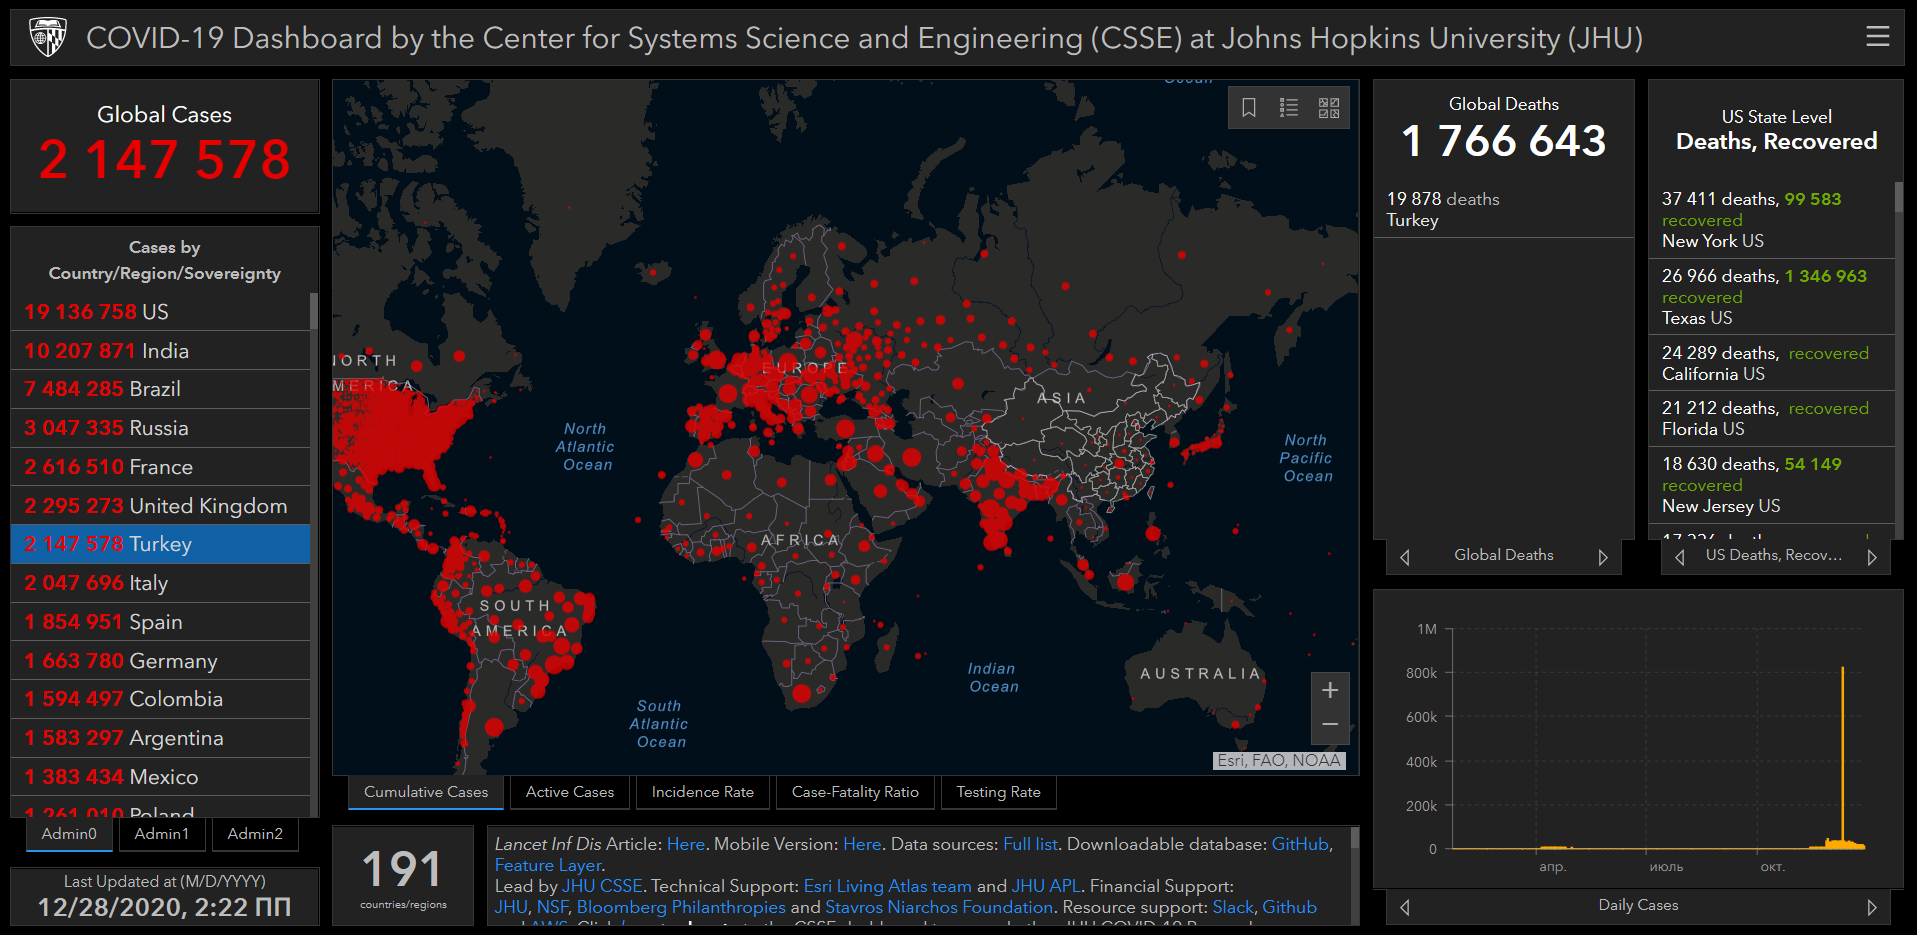Screen dimensions: 1917x935
Task: Open the hamburger menu in the header
Action: pos(1877,37)
